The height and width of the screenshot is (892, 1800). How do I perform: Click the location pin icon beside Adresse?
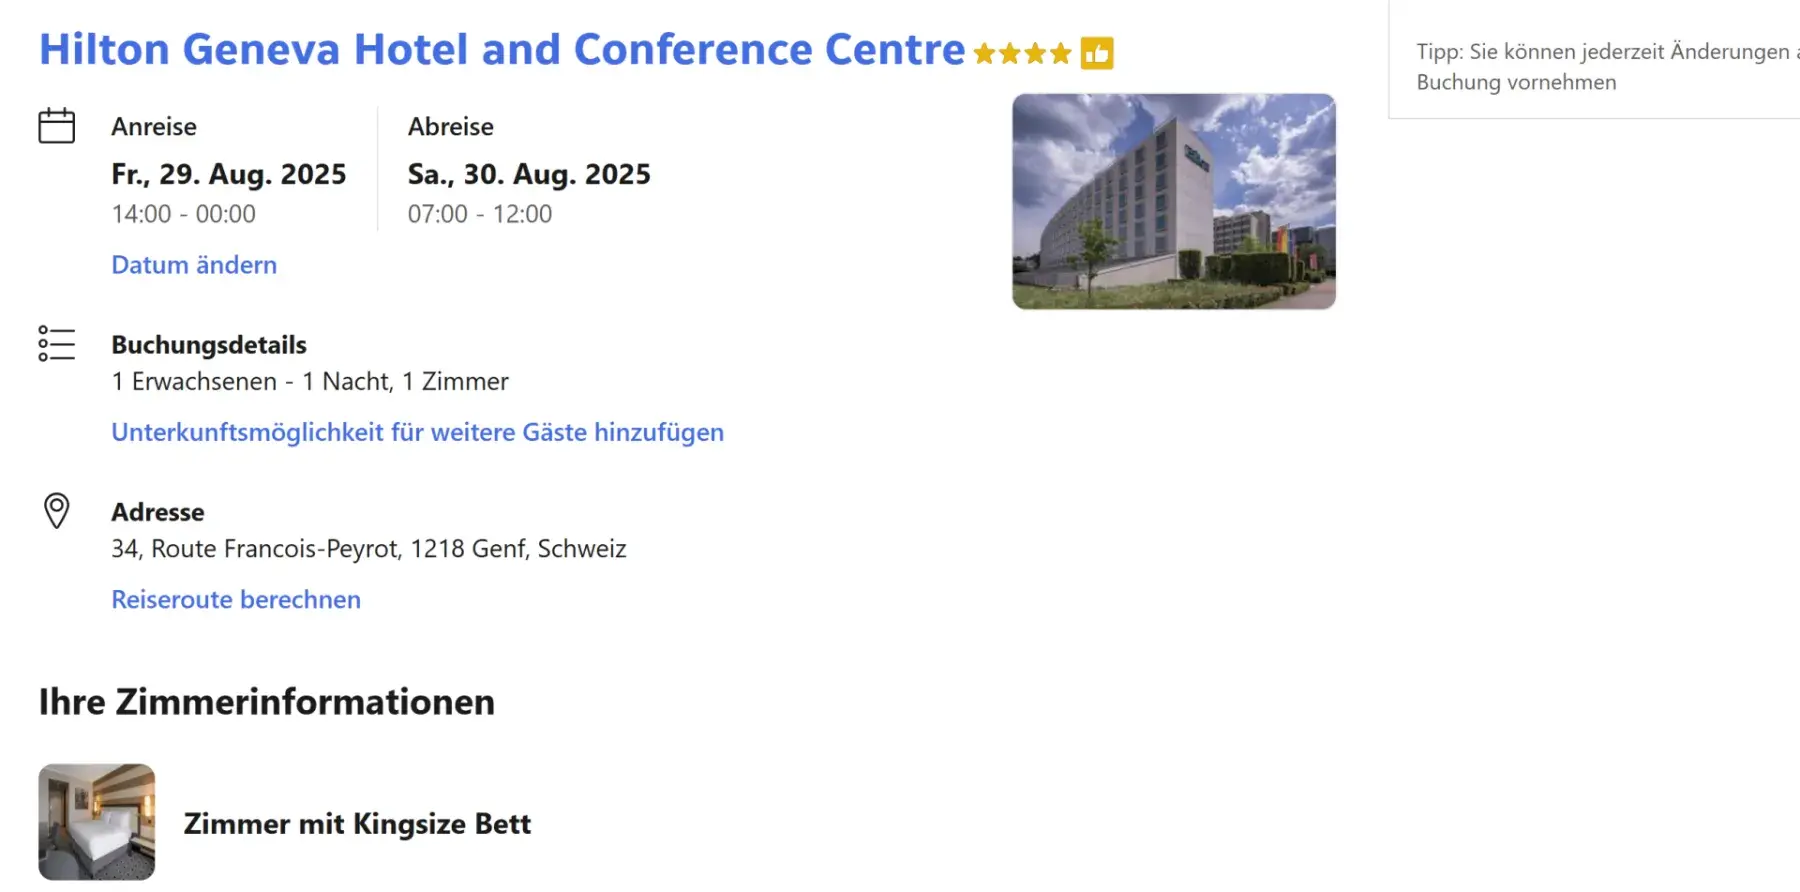point(56,510)
